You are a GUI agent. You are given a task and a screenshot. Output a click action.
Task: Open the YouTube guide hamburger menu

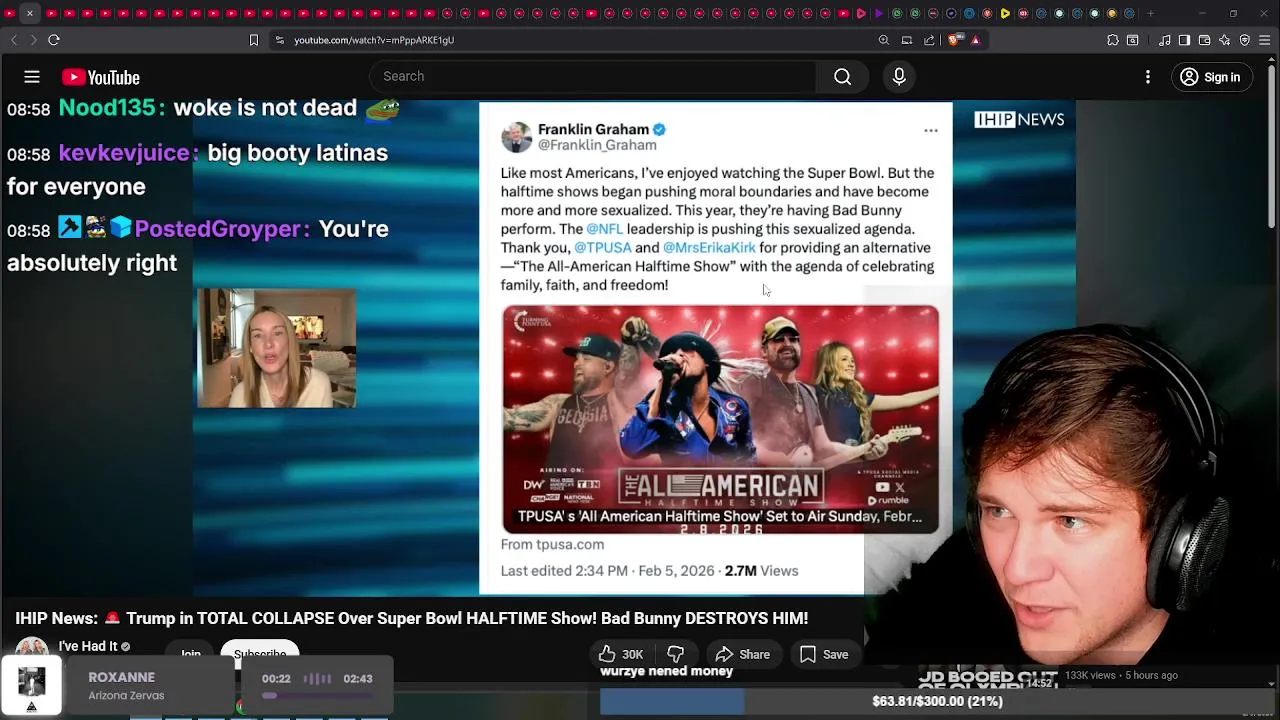[32, 77]
